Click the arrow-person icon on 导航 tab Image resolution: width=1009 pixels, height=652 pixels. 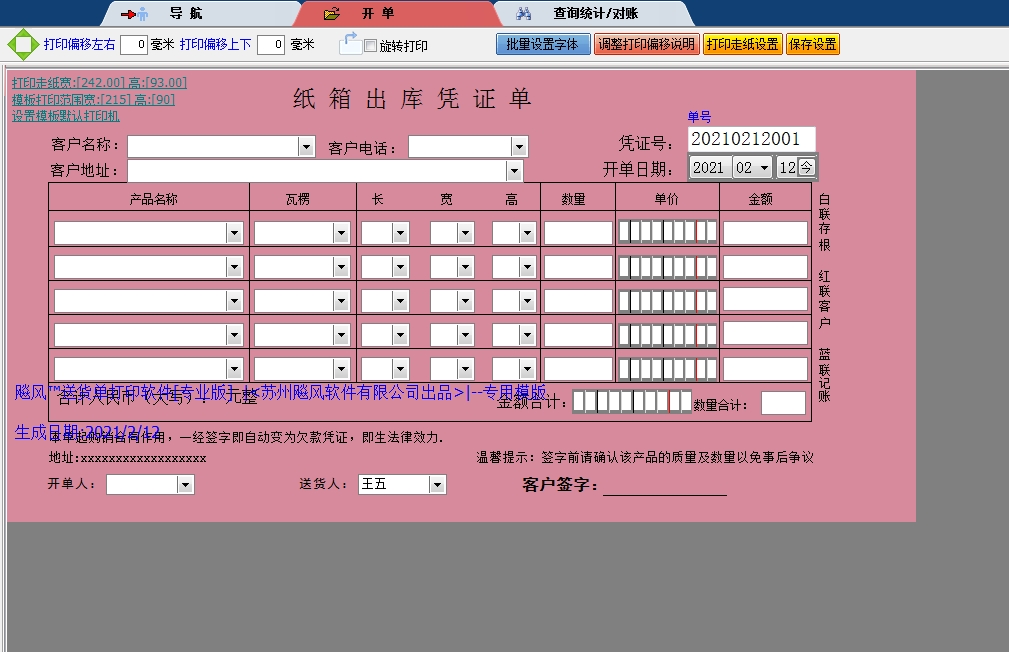click(135, 14)
